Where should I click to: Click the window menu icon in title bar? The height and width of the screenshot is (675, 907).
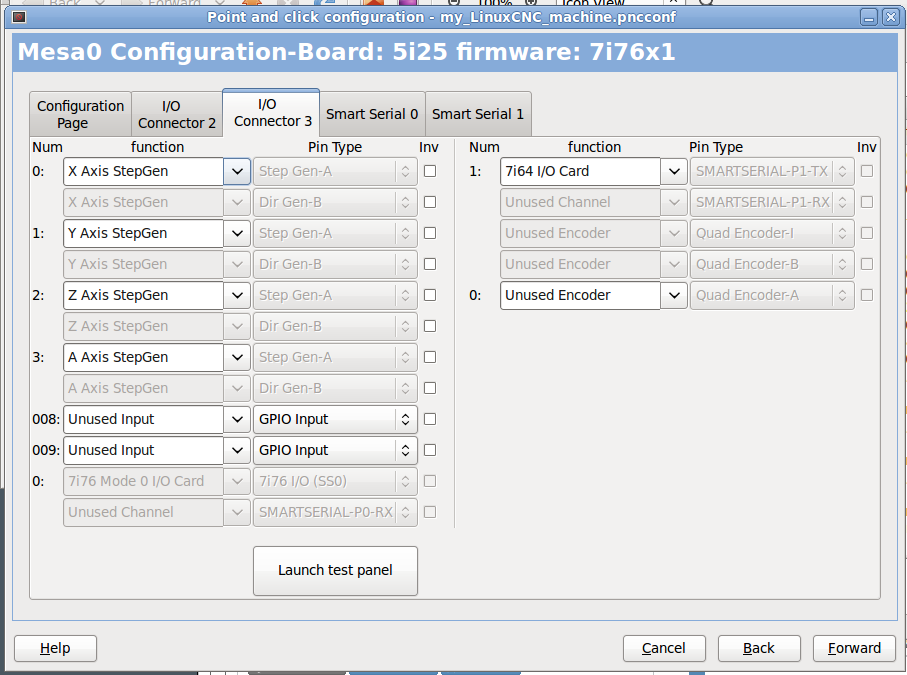[19, 17]
